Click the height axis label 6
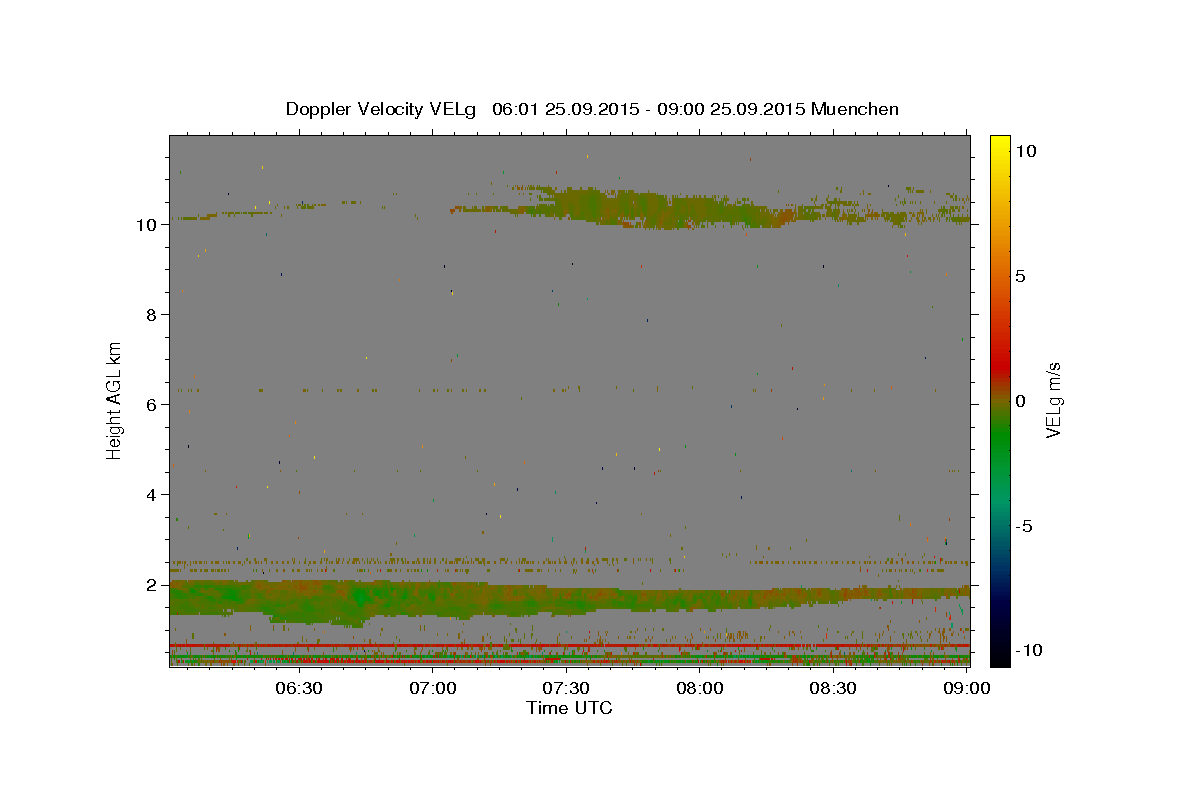 (x=153, y=405)
